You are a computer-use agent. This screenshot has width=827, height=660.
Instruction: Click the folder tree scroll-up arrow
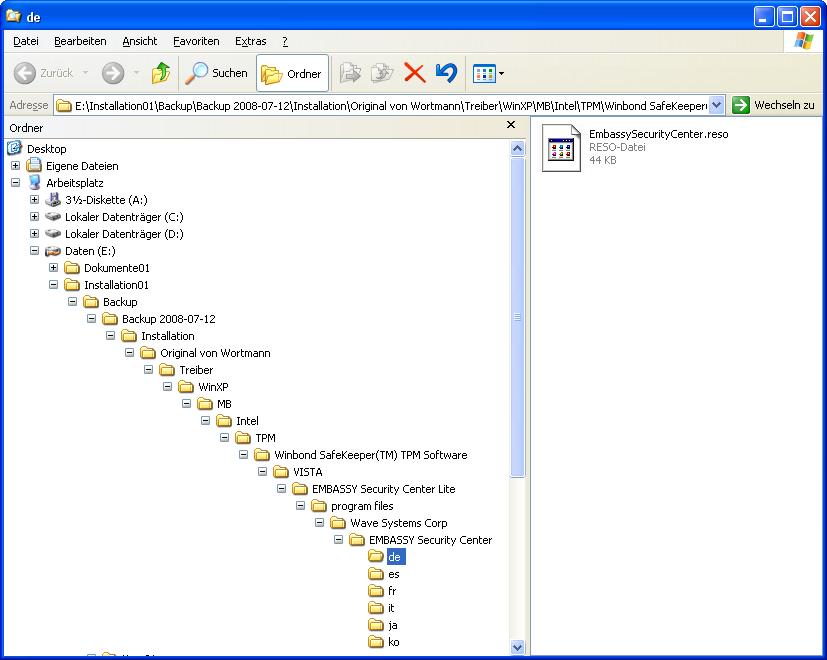point(517,149)
